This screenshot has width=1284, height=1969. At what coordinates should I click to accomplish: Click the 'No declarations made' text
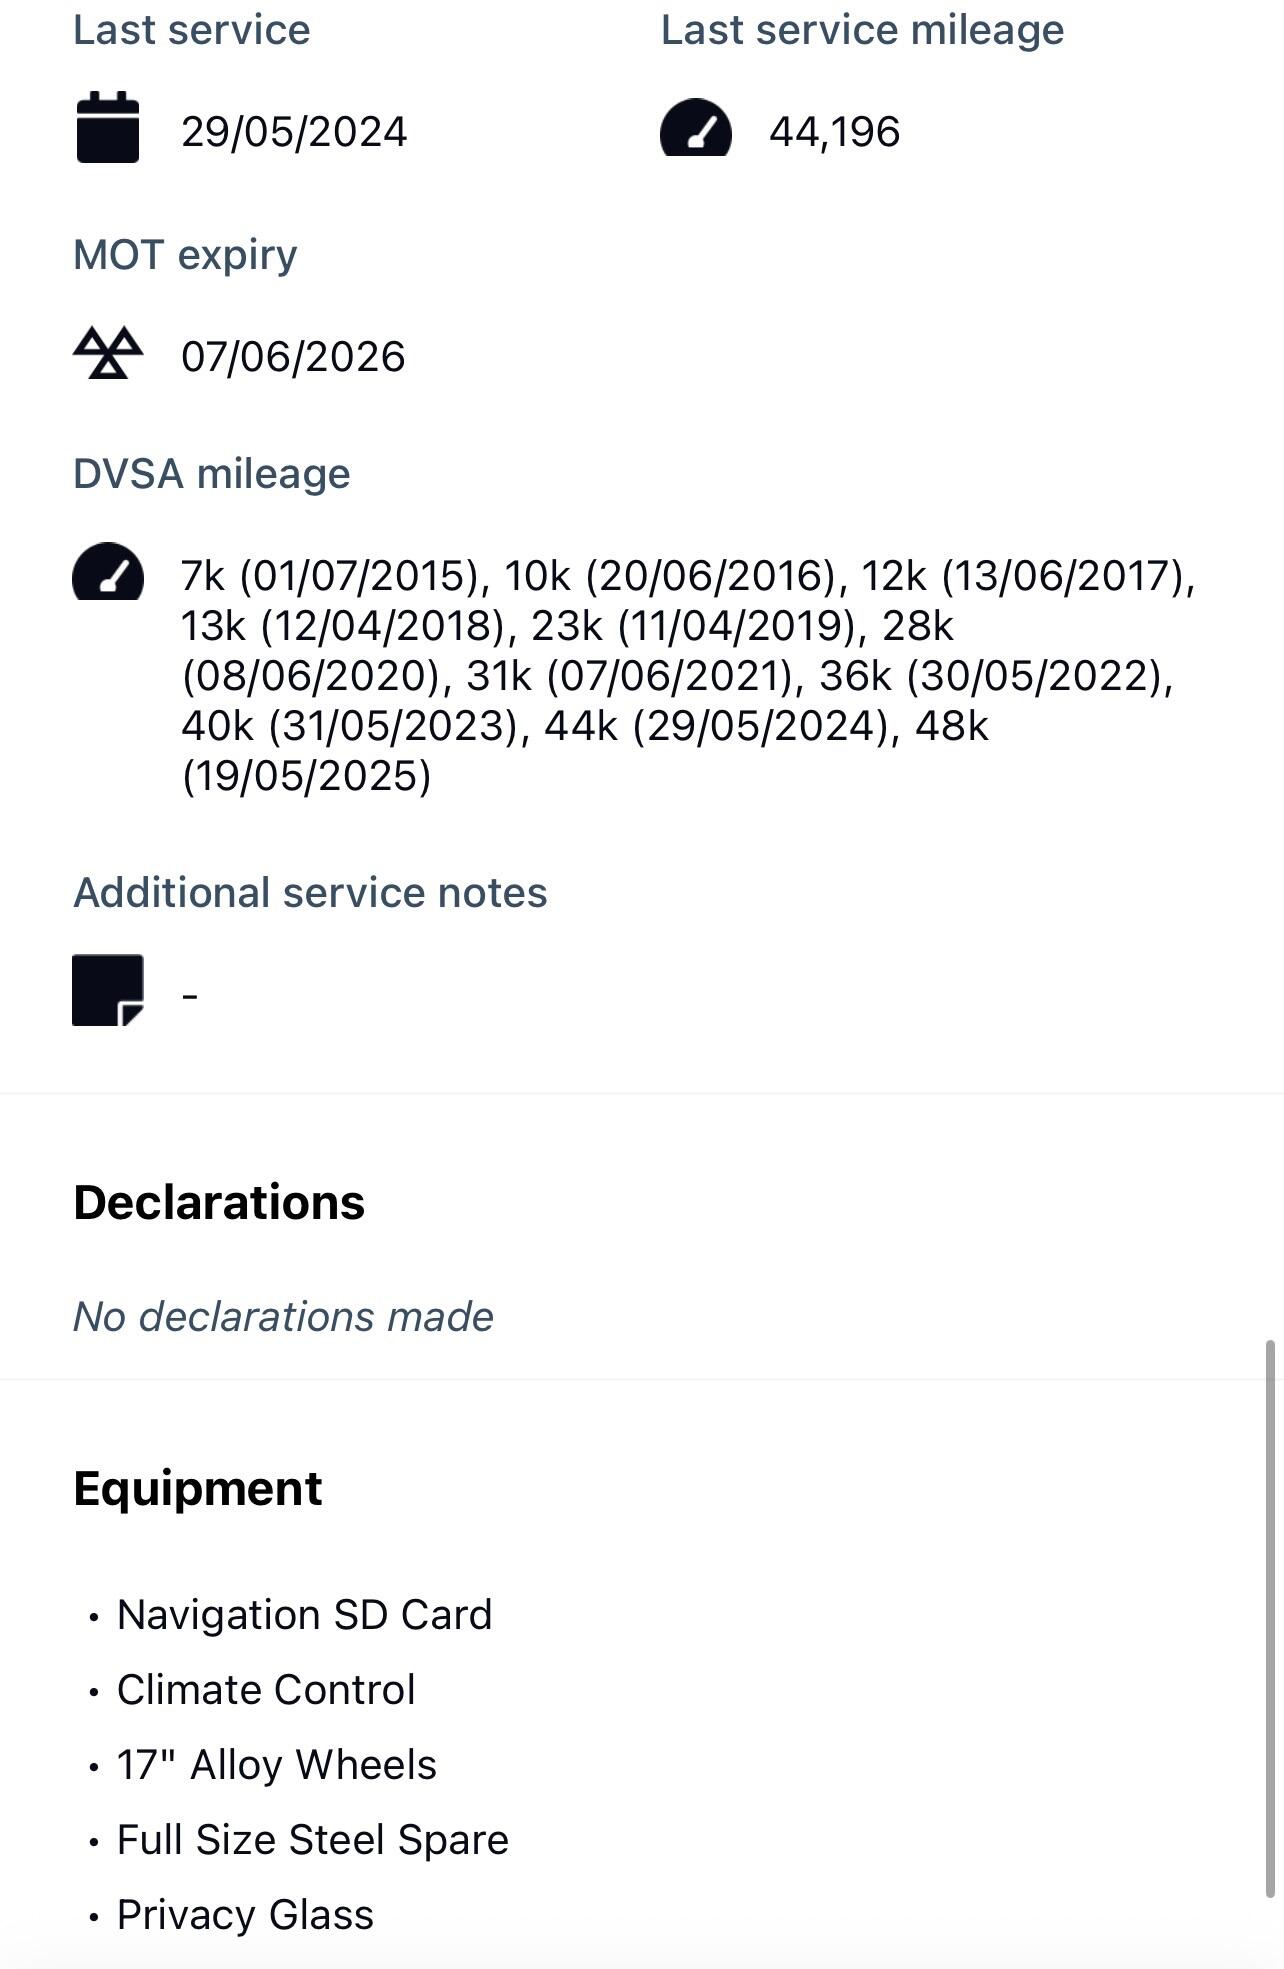coord(283,1316)
